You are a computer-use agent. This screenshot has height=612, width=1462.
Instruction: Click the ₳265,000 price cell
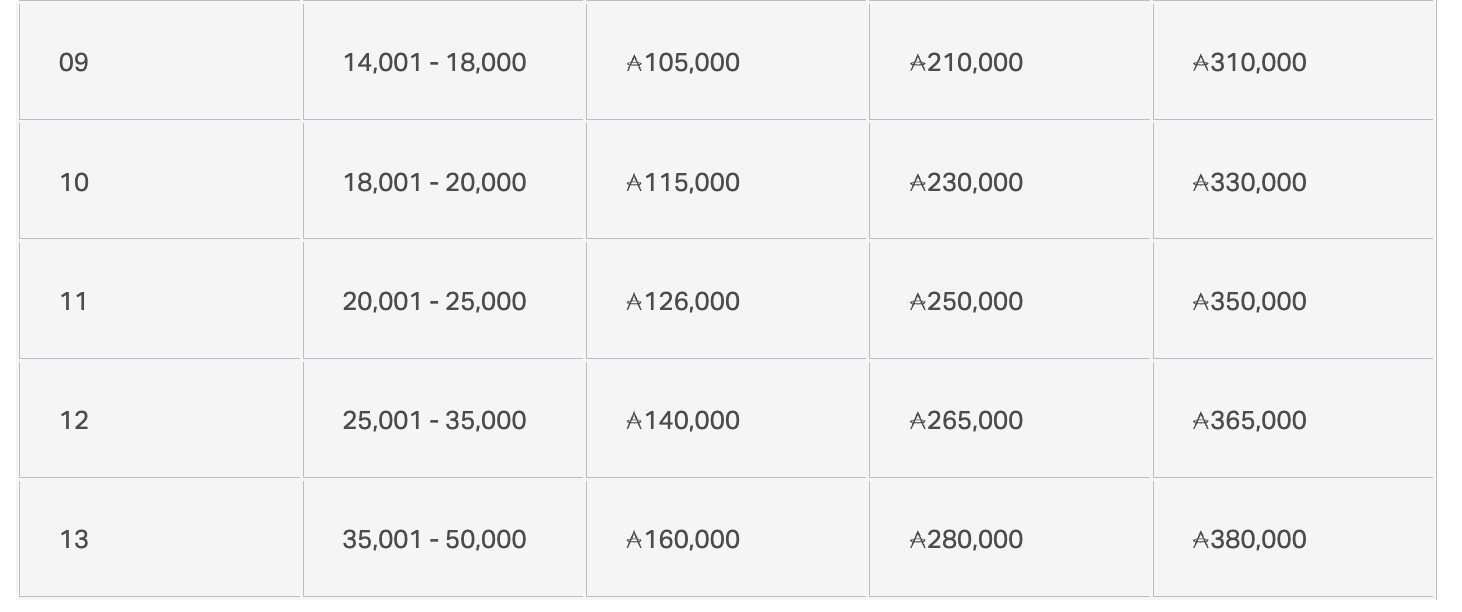(x=966, y=420)
